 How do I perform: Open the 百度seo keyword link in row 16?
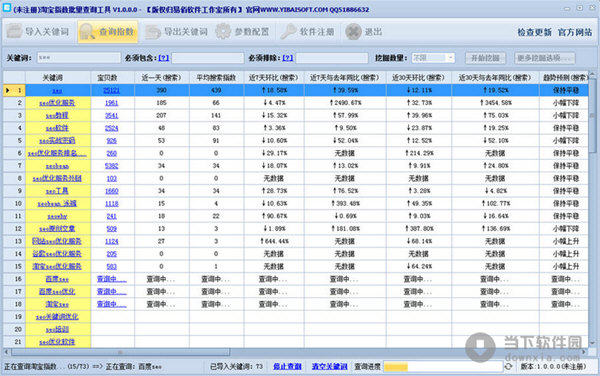(57, 279)
